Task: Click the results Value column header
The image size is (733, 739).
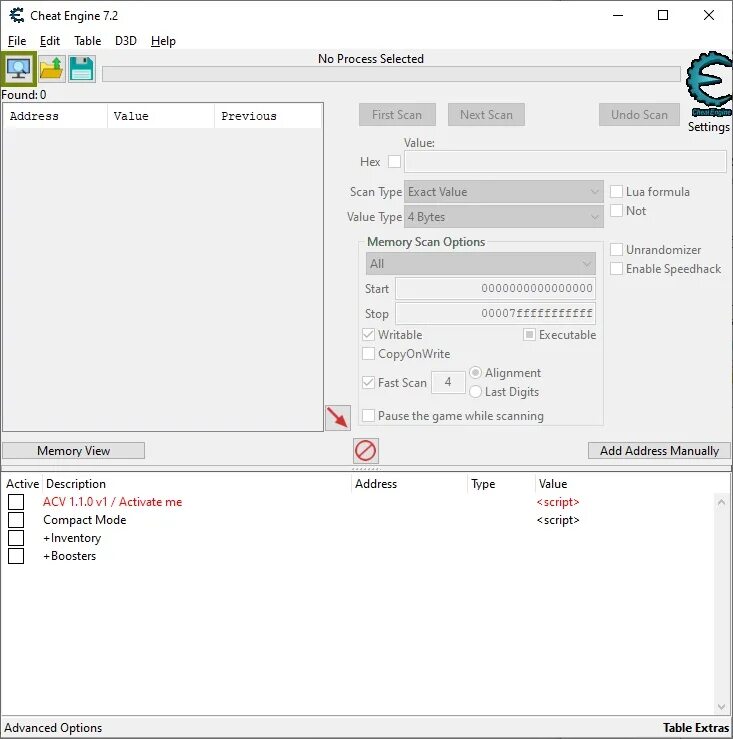Action: (x=161, y=116)
